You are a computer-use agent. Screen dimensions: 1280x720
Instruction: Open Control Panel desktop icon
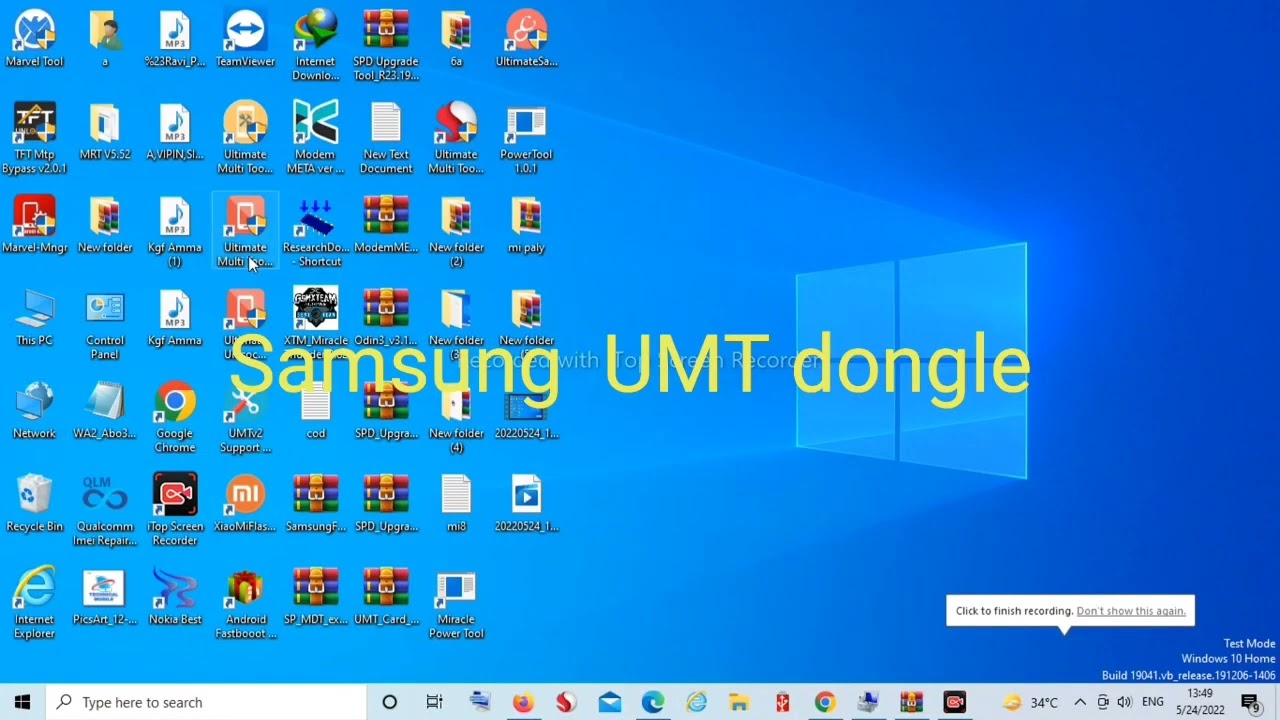105,325
